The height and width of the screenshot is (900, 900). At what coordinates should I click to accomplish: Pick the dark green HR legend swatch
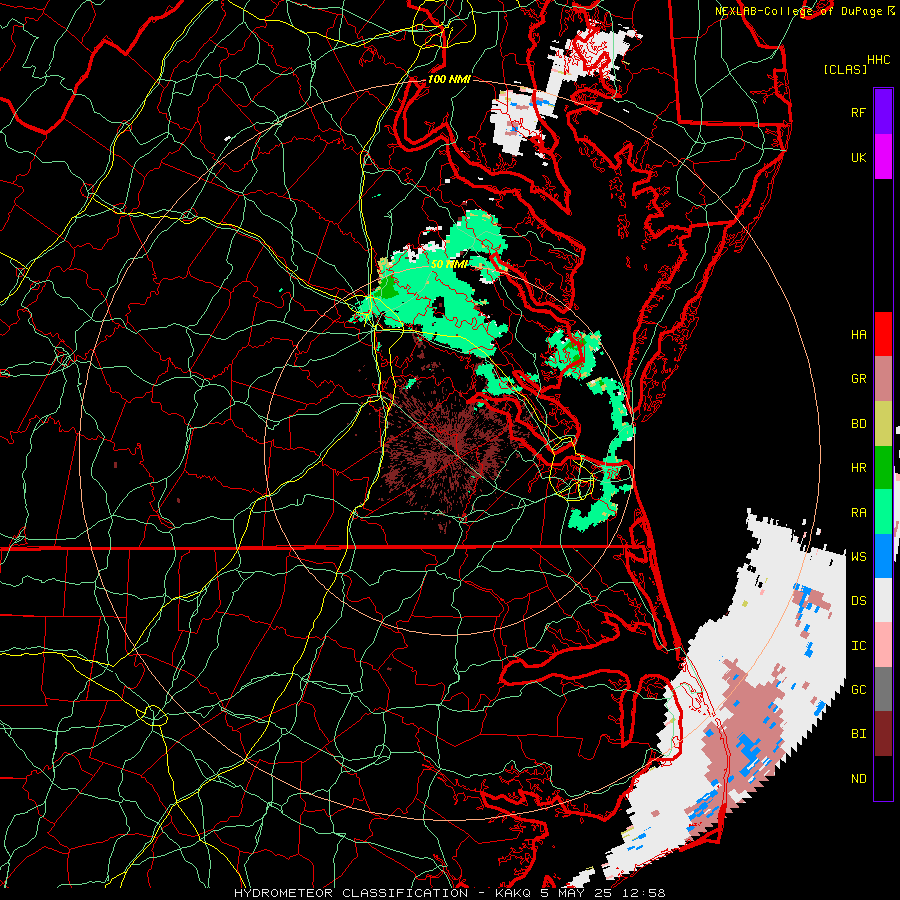(x=883, y=468)
